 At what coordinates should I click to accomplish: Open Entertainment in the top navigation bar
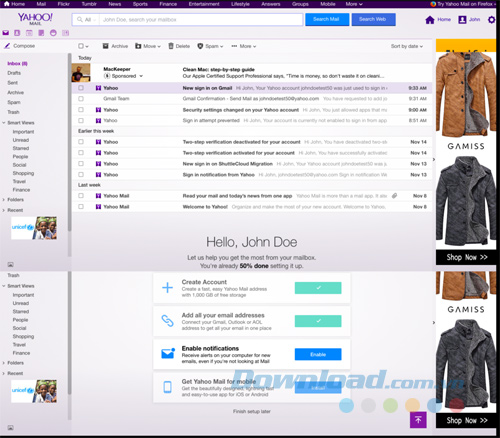(x=204, y=4)
